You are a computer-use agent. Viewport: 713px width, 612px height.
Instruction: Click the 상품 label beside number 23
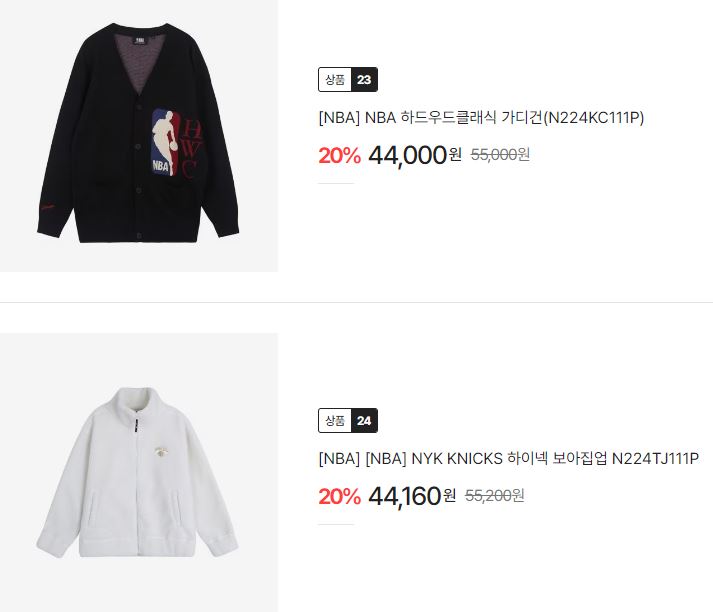point(335,80)
